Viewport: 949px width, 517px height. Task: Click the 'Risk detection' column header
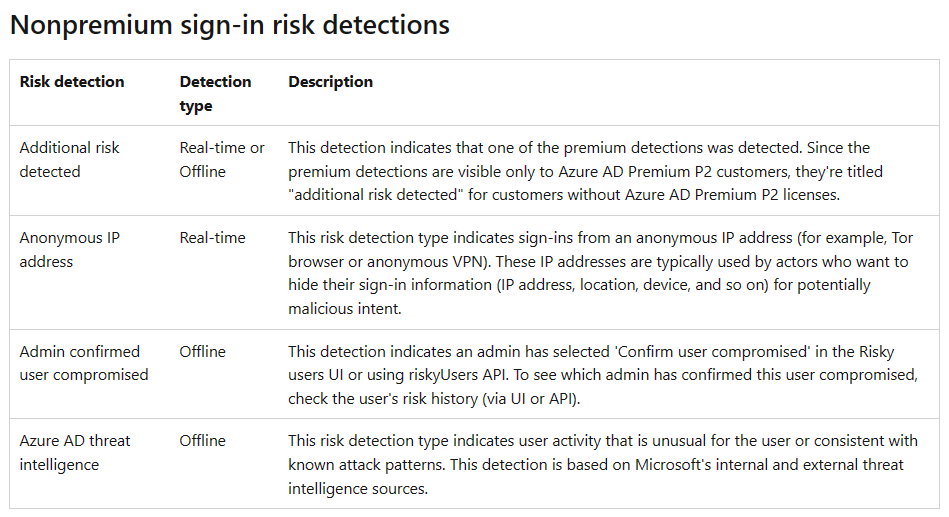(72, 82)
